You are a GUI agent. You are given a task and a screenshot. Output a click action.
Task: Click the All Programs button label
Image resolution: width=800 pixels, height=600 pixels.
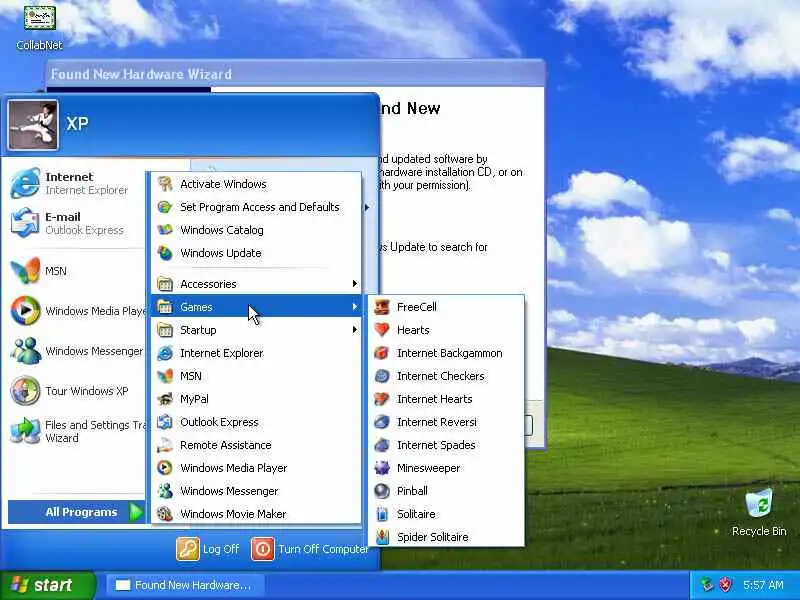click(81, 512)
